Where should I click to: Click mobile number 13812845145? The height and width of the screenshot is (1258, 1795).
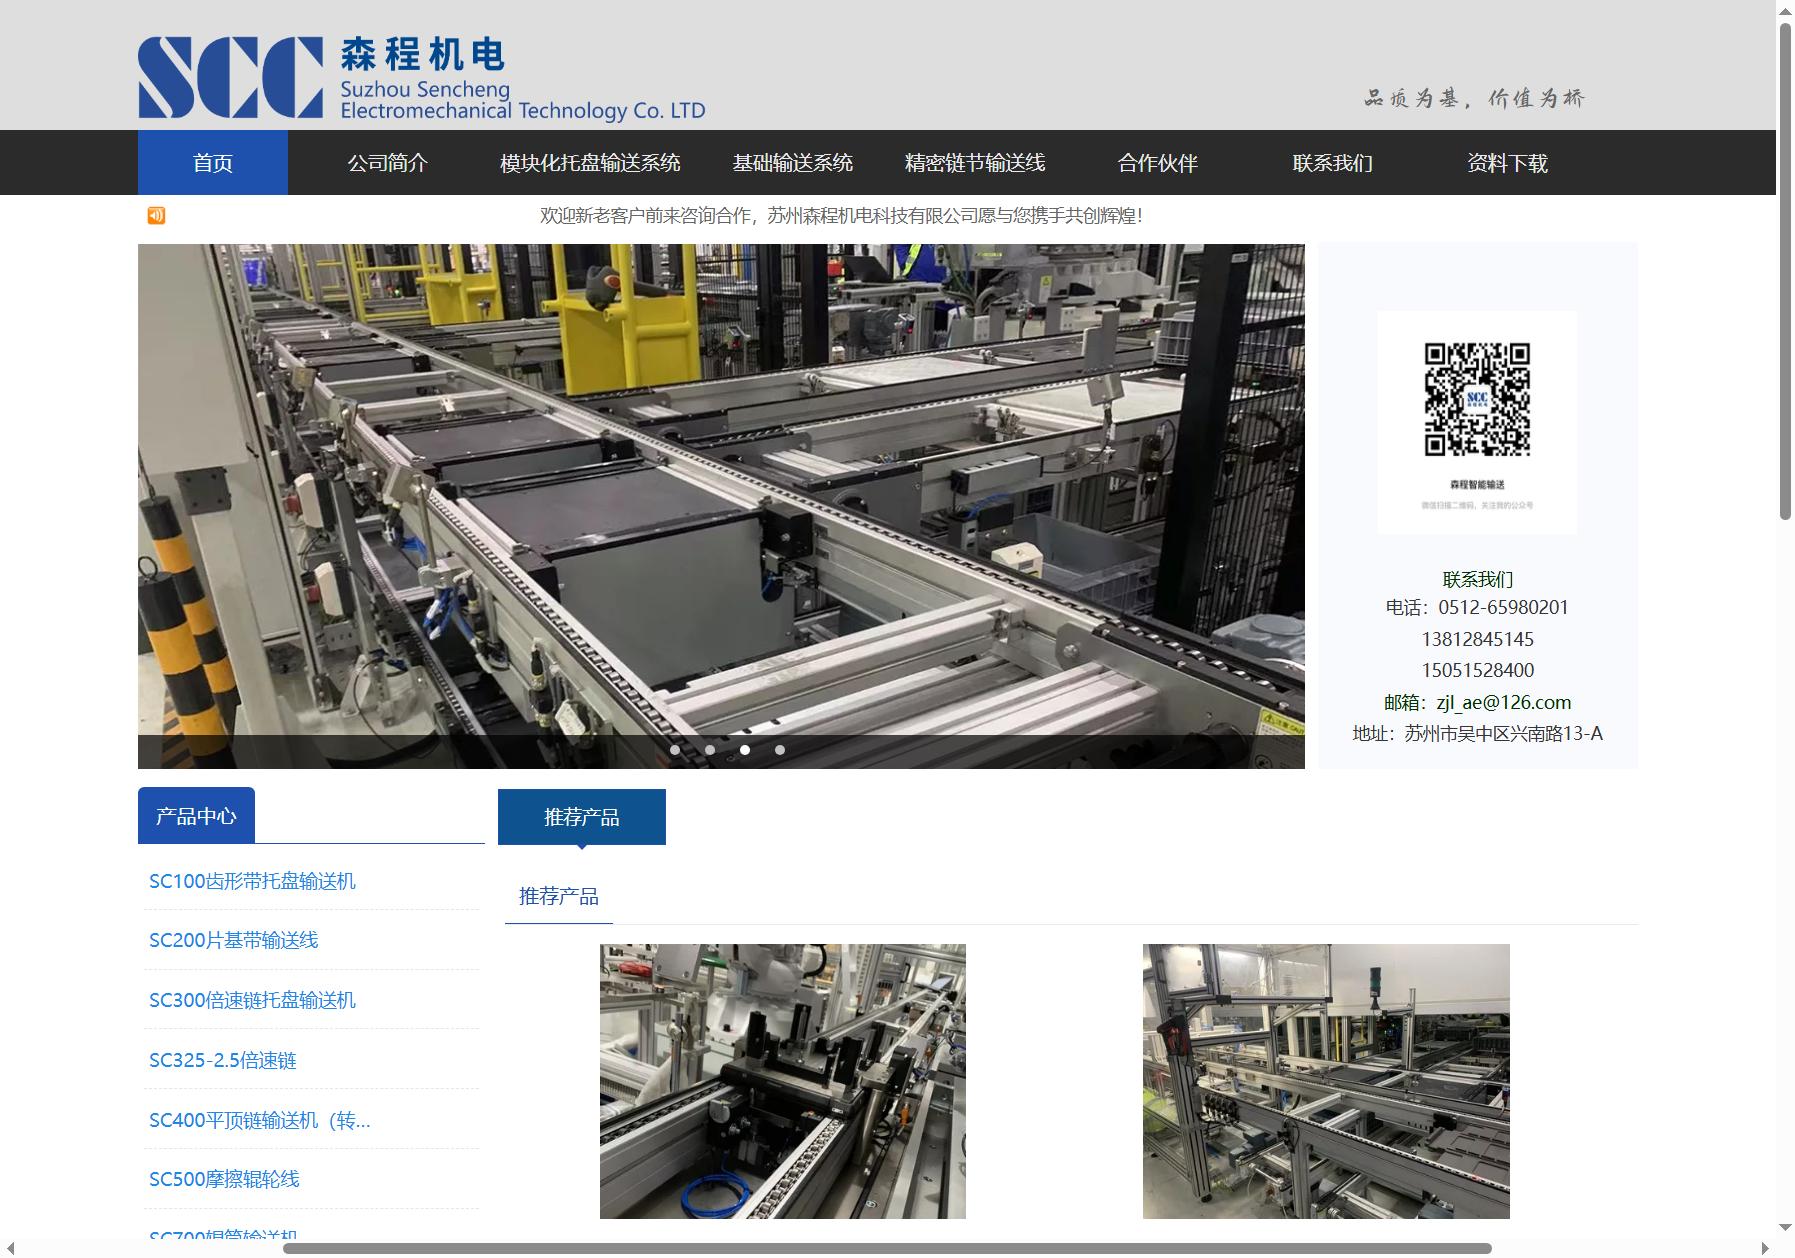(1477, 639)
